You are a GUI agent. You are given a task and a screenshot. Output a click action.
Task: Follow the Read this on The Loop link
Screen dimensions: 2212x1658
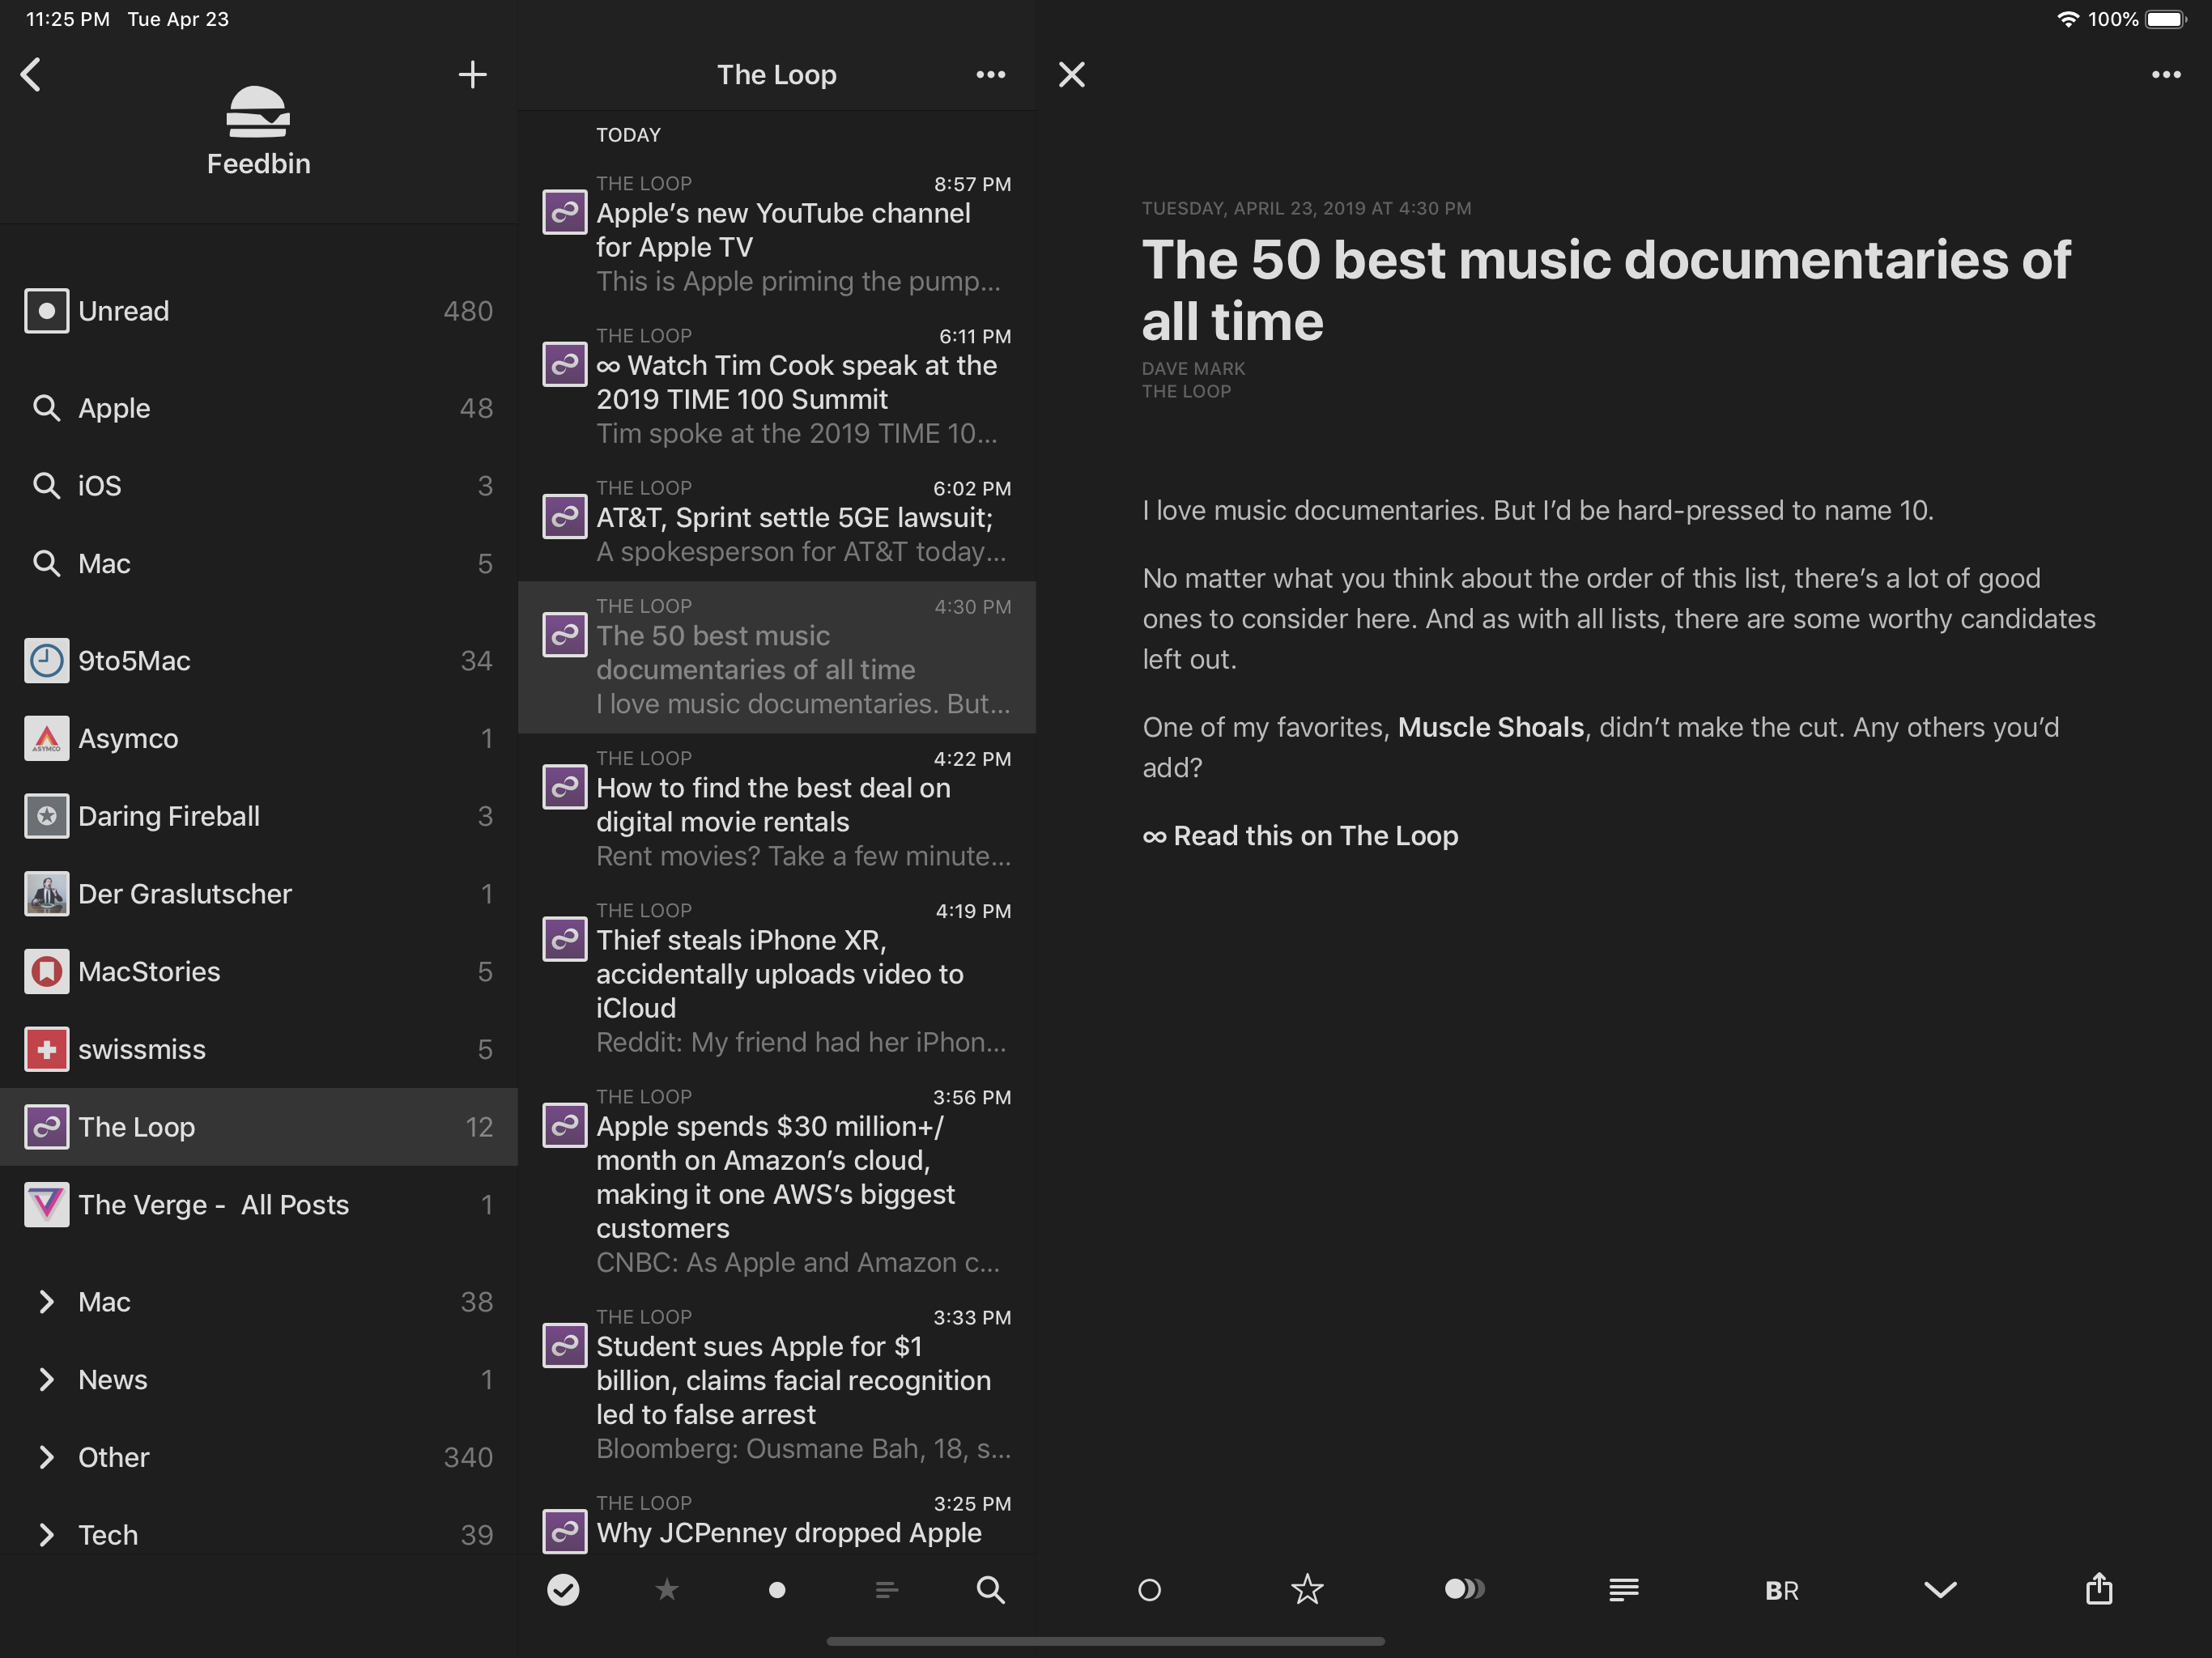click(x=1300, y=836)
